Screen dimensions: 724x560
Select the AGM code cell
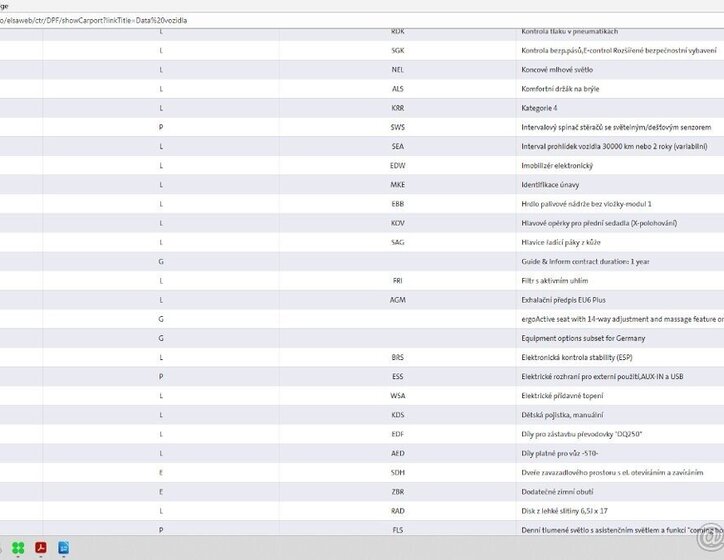(398, 299)
